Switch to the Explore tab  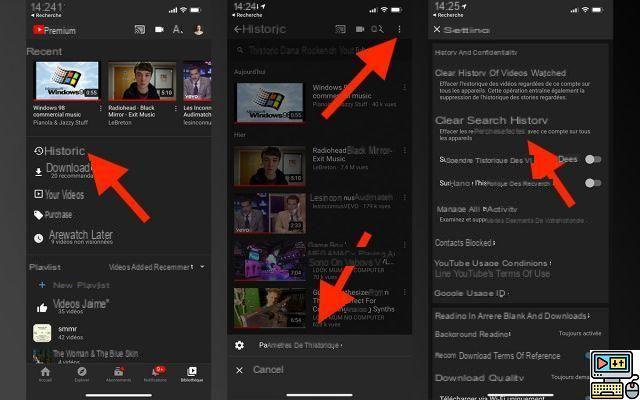pyautogui.click(x=82, y=374)
